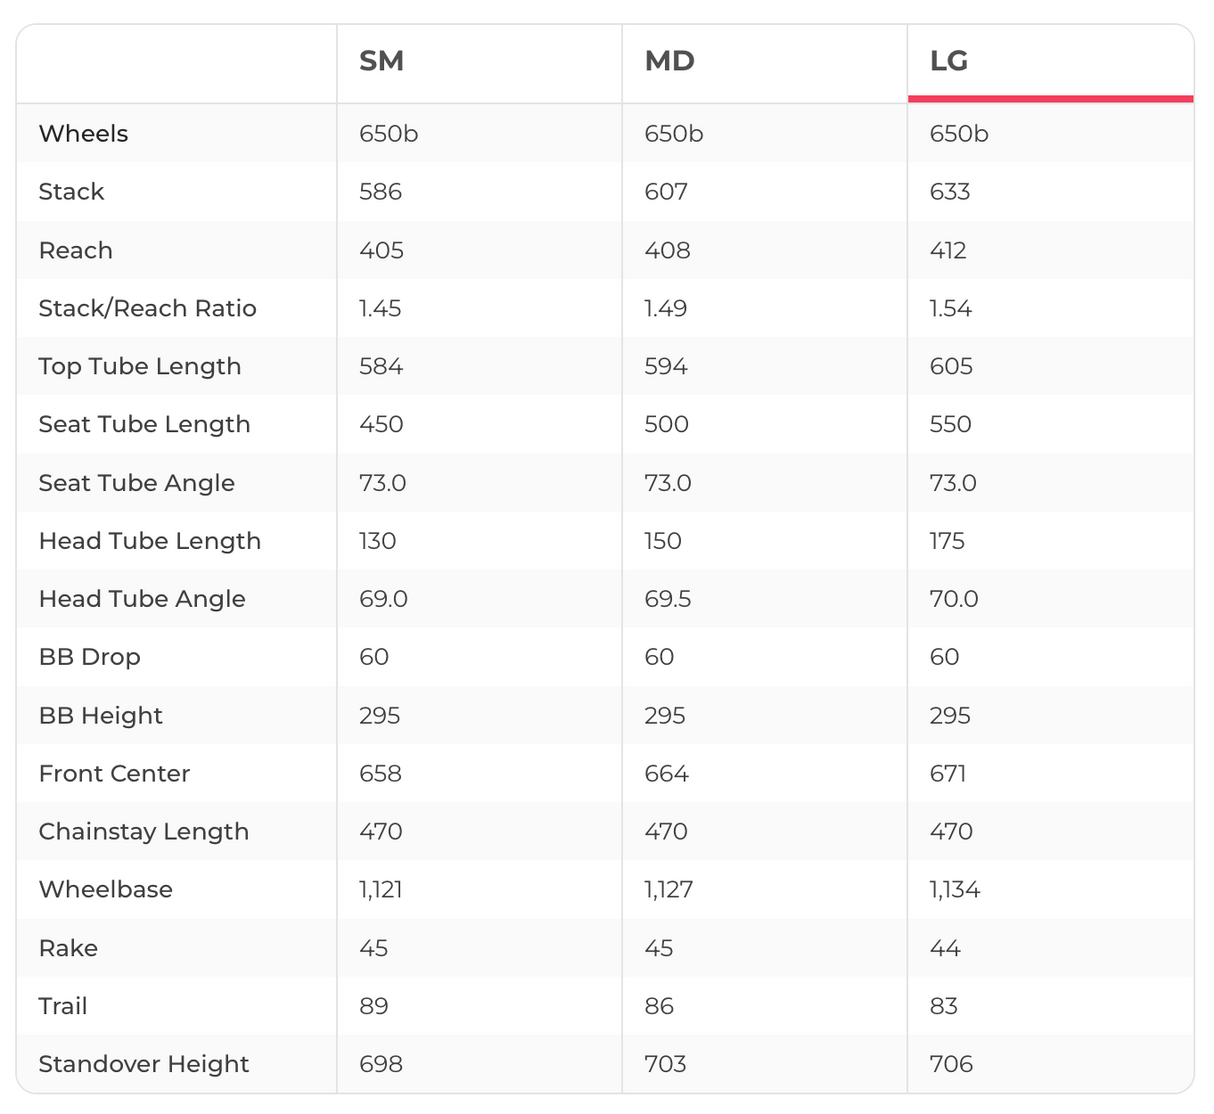Click the SM Front Center value 658
Screen dimensions: 1214x1114
tap(380, 773)
